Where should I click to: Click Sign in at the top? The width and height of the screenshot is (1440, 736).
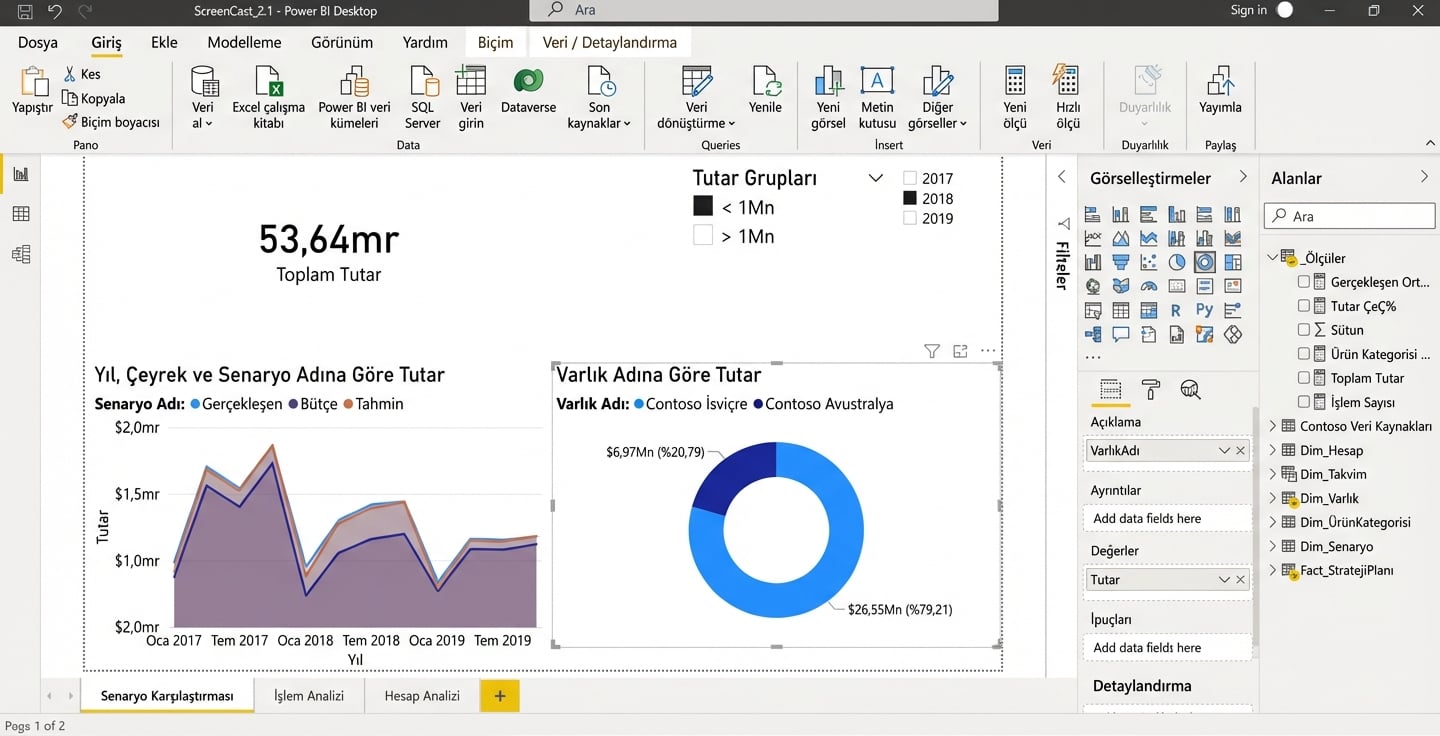click(x=1248, y=10)
